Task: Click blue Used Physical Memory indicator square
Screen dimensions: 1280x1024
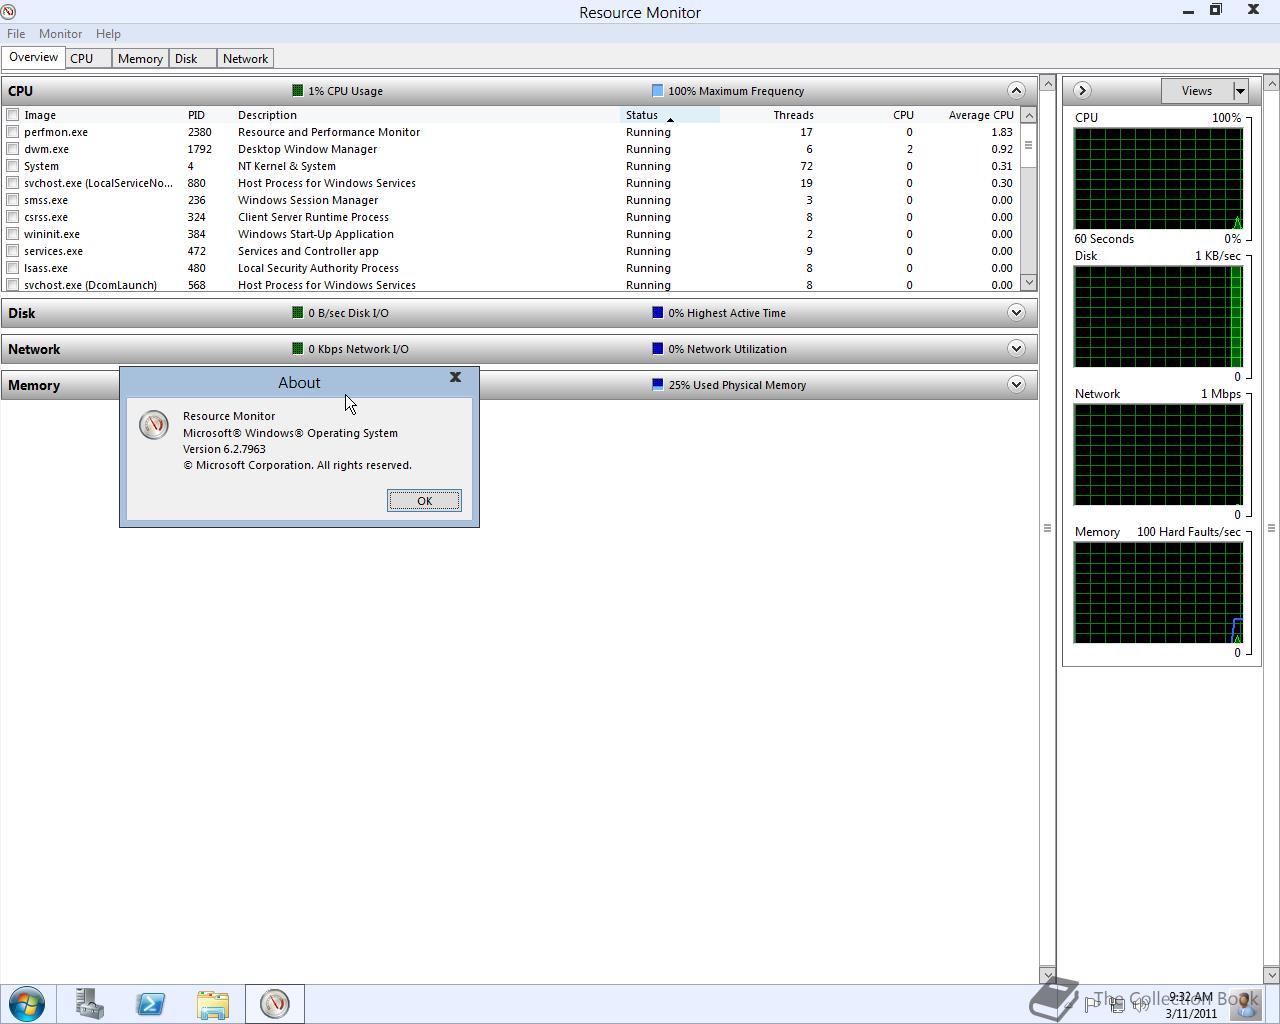Action: click(657, 384)
